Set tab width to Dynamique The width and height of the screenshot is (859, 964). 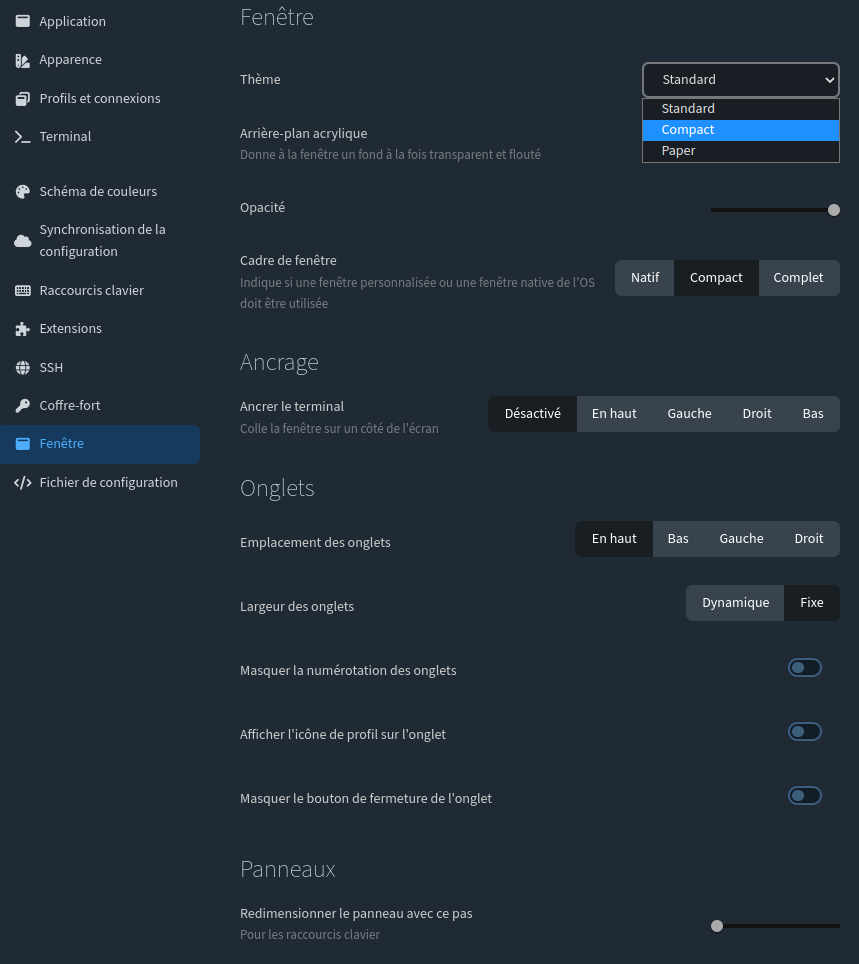[x=735, y=603]
